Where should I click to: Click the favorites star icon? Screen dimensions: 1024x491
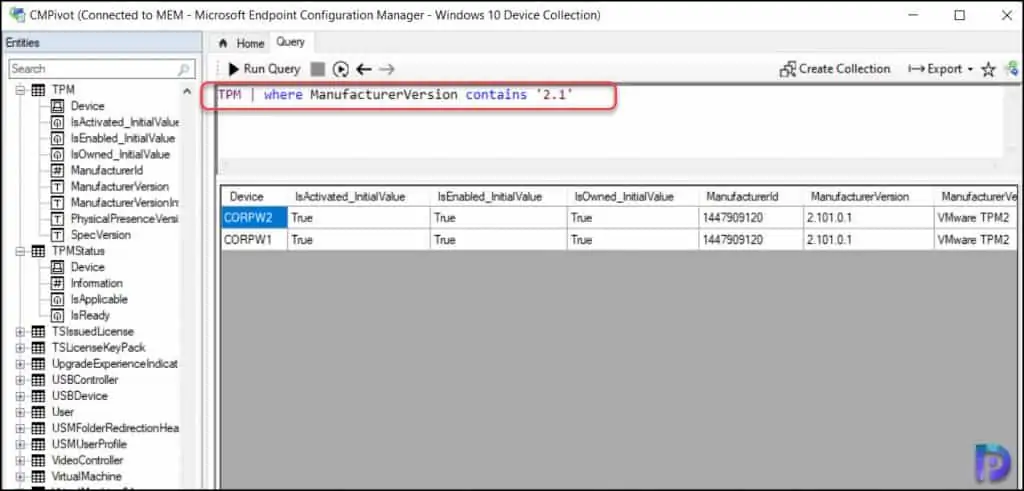989,69
